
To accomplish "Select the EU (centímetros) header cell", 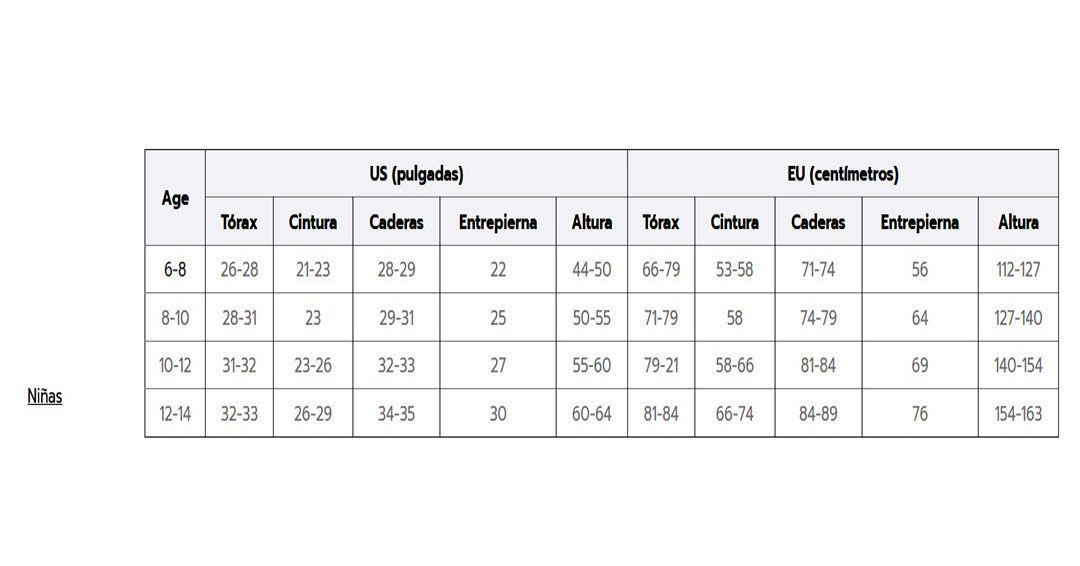I will point(842,174).
